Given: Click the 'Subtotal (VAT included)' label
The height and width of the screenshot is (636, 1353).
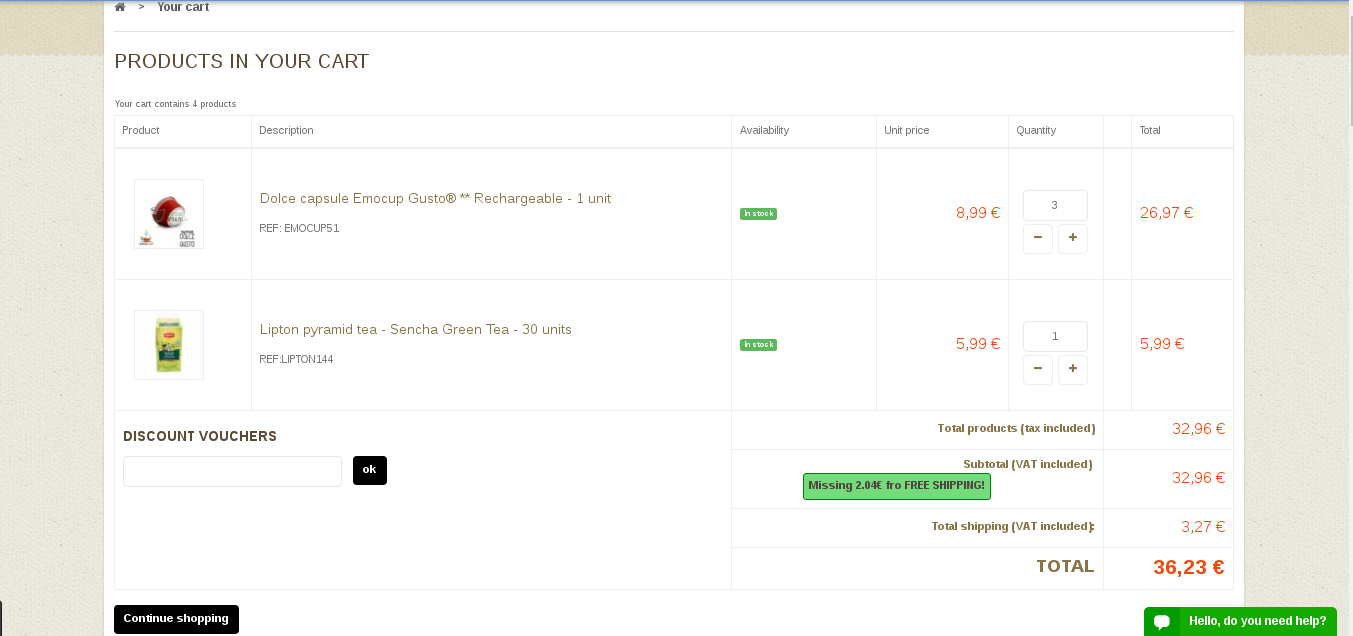Looking at the screenshot, I should (x=1028, y=464).
